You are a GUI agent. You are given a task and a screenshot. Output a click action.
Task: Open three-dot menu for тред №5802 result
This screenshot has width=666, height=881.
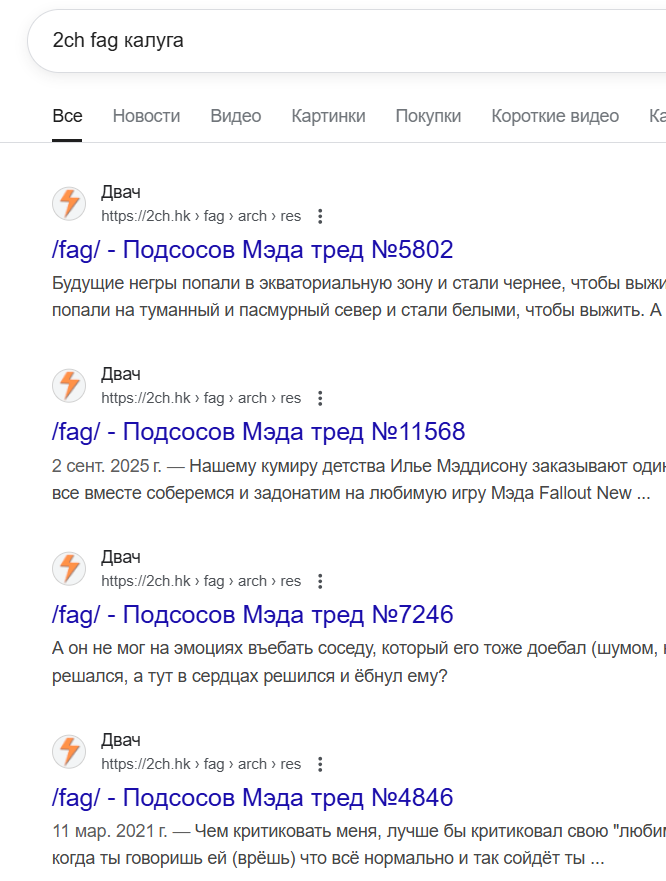point(320,216)
